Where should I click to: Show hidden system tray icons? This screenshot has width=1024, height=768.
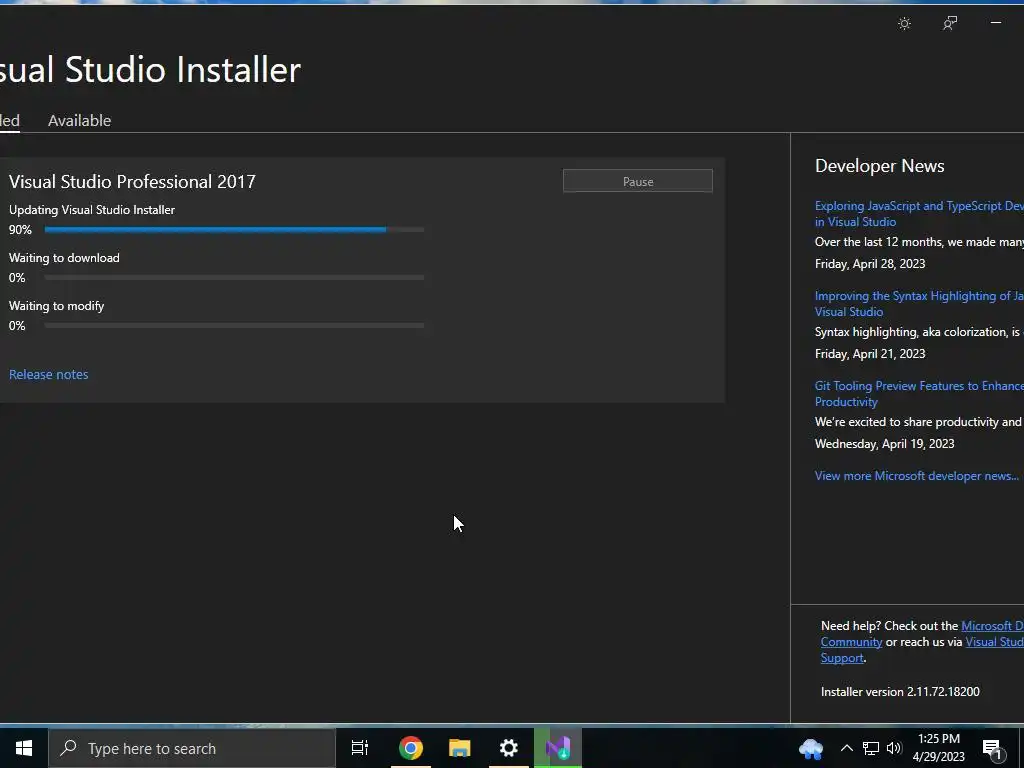point(846,748)
